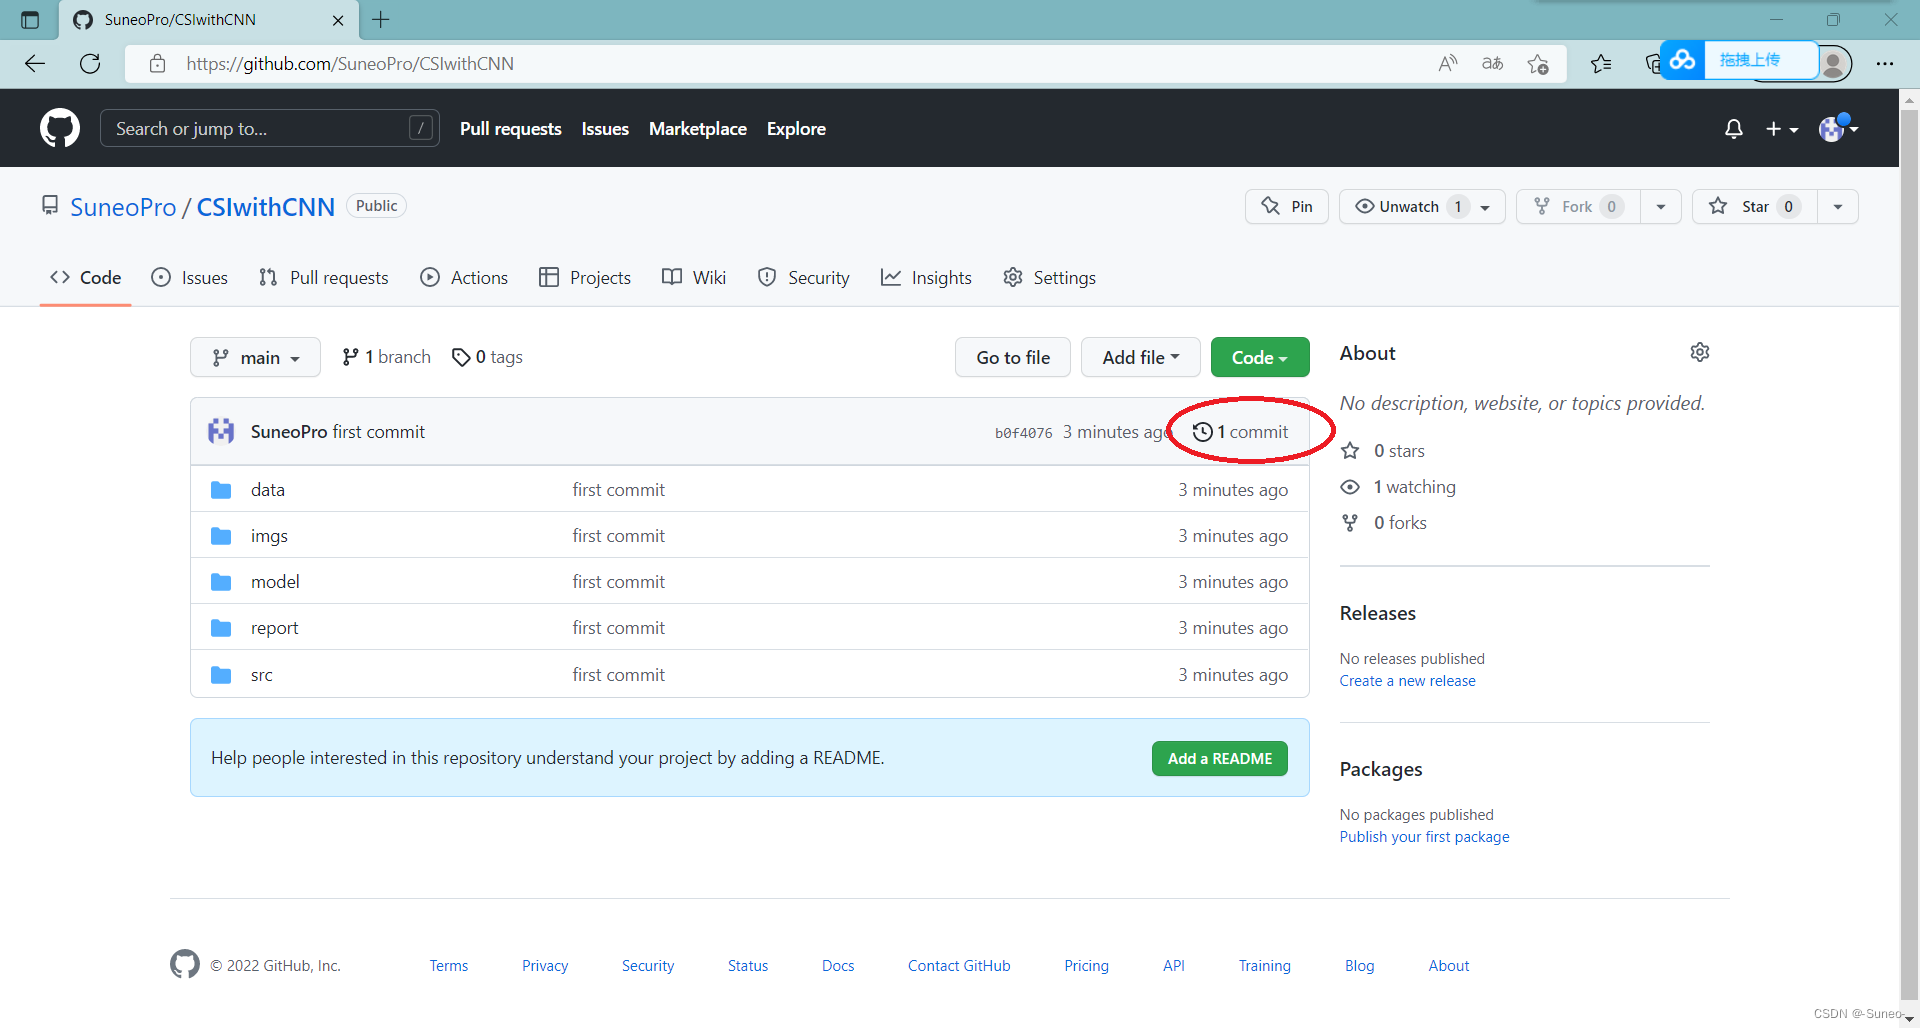Switch to the Code tab
The width and height of the screenshot is (1920, 1028).
(x=86, y=278)
